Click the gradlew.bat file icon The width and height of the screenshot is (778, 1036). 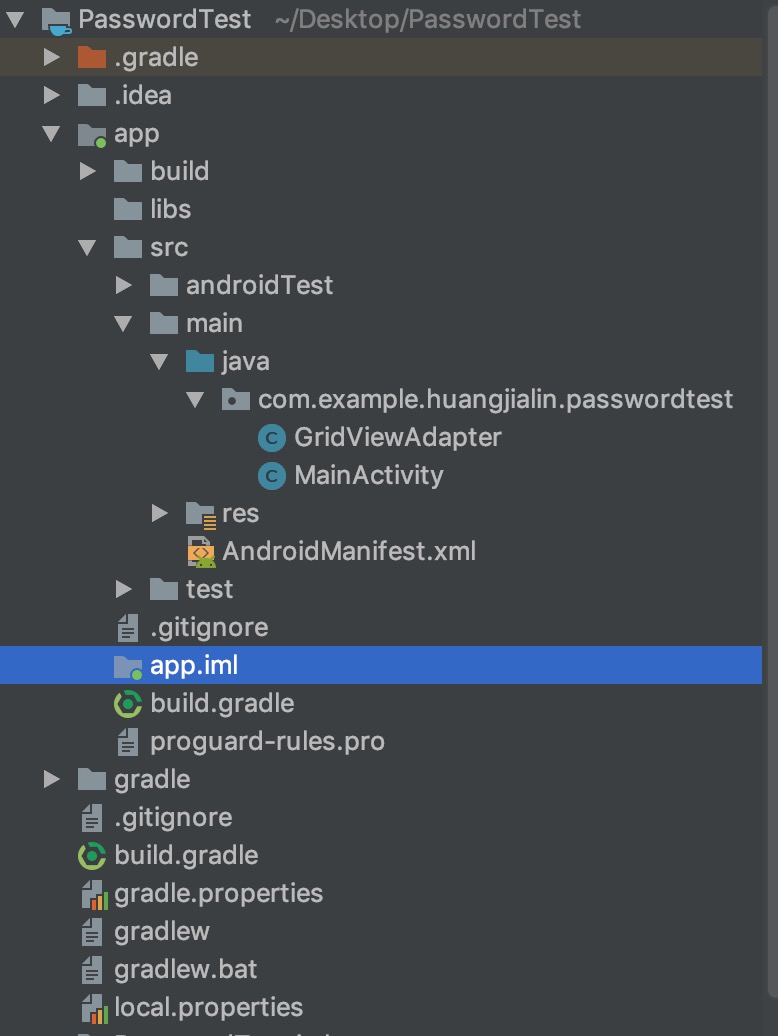(92, 970)
